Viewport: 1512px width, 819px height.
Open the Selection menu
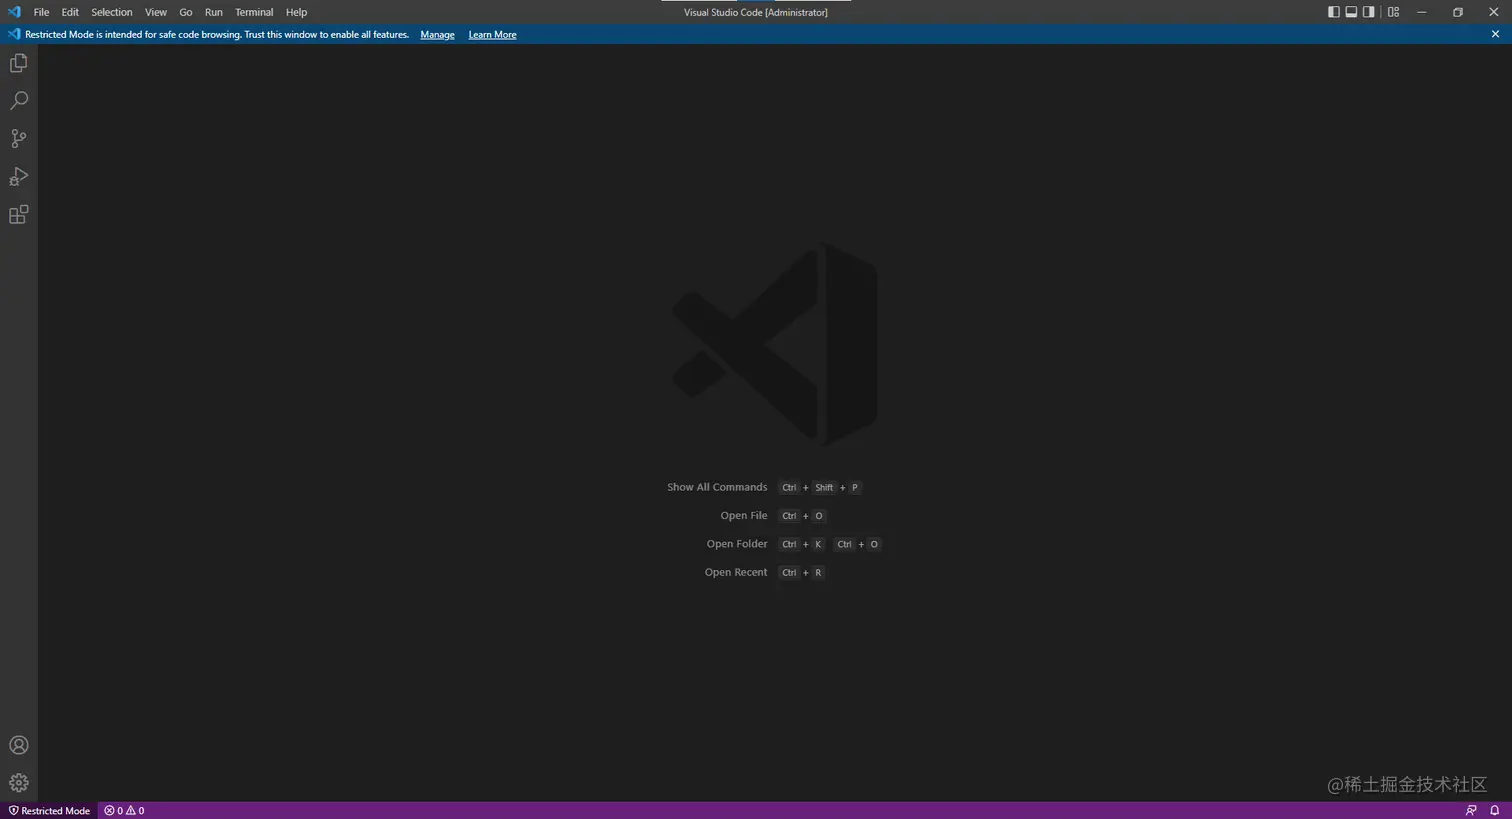[112, 12]
